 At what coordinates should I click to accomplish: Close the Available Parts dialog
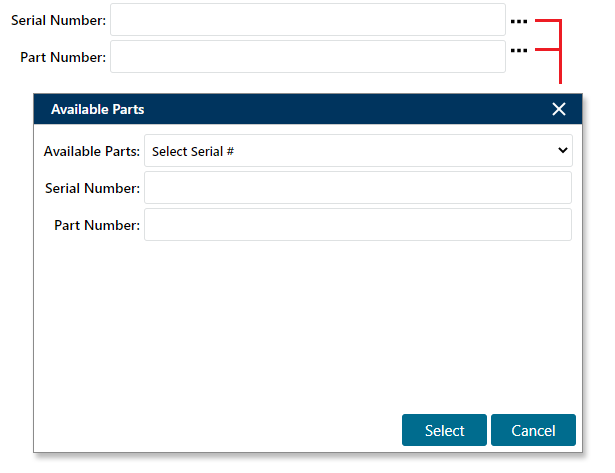click(x=559, y=109)
